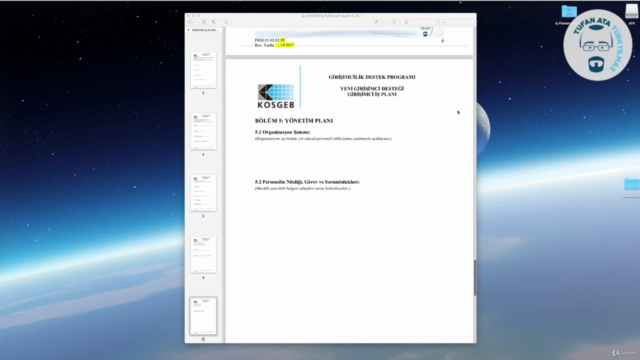Close the Preview window

pos(189,16)
